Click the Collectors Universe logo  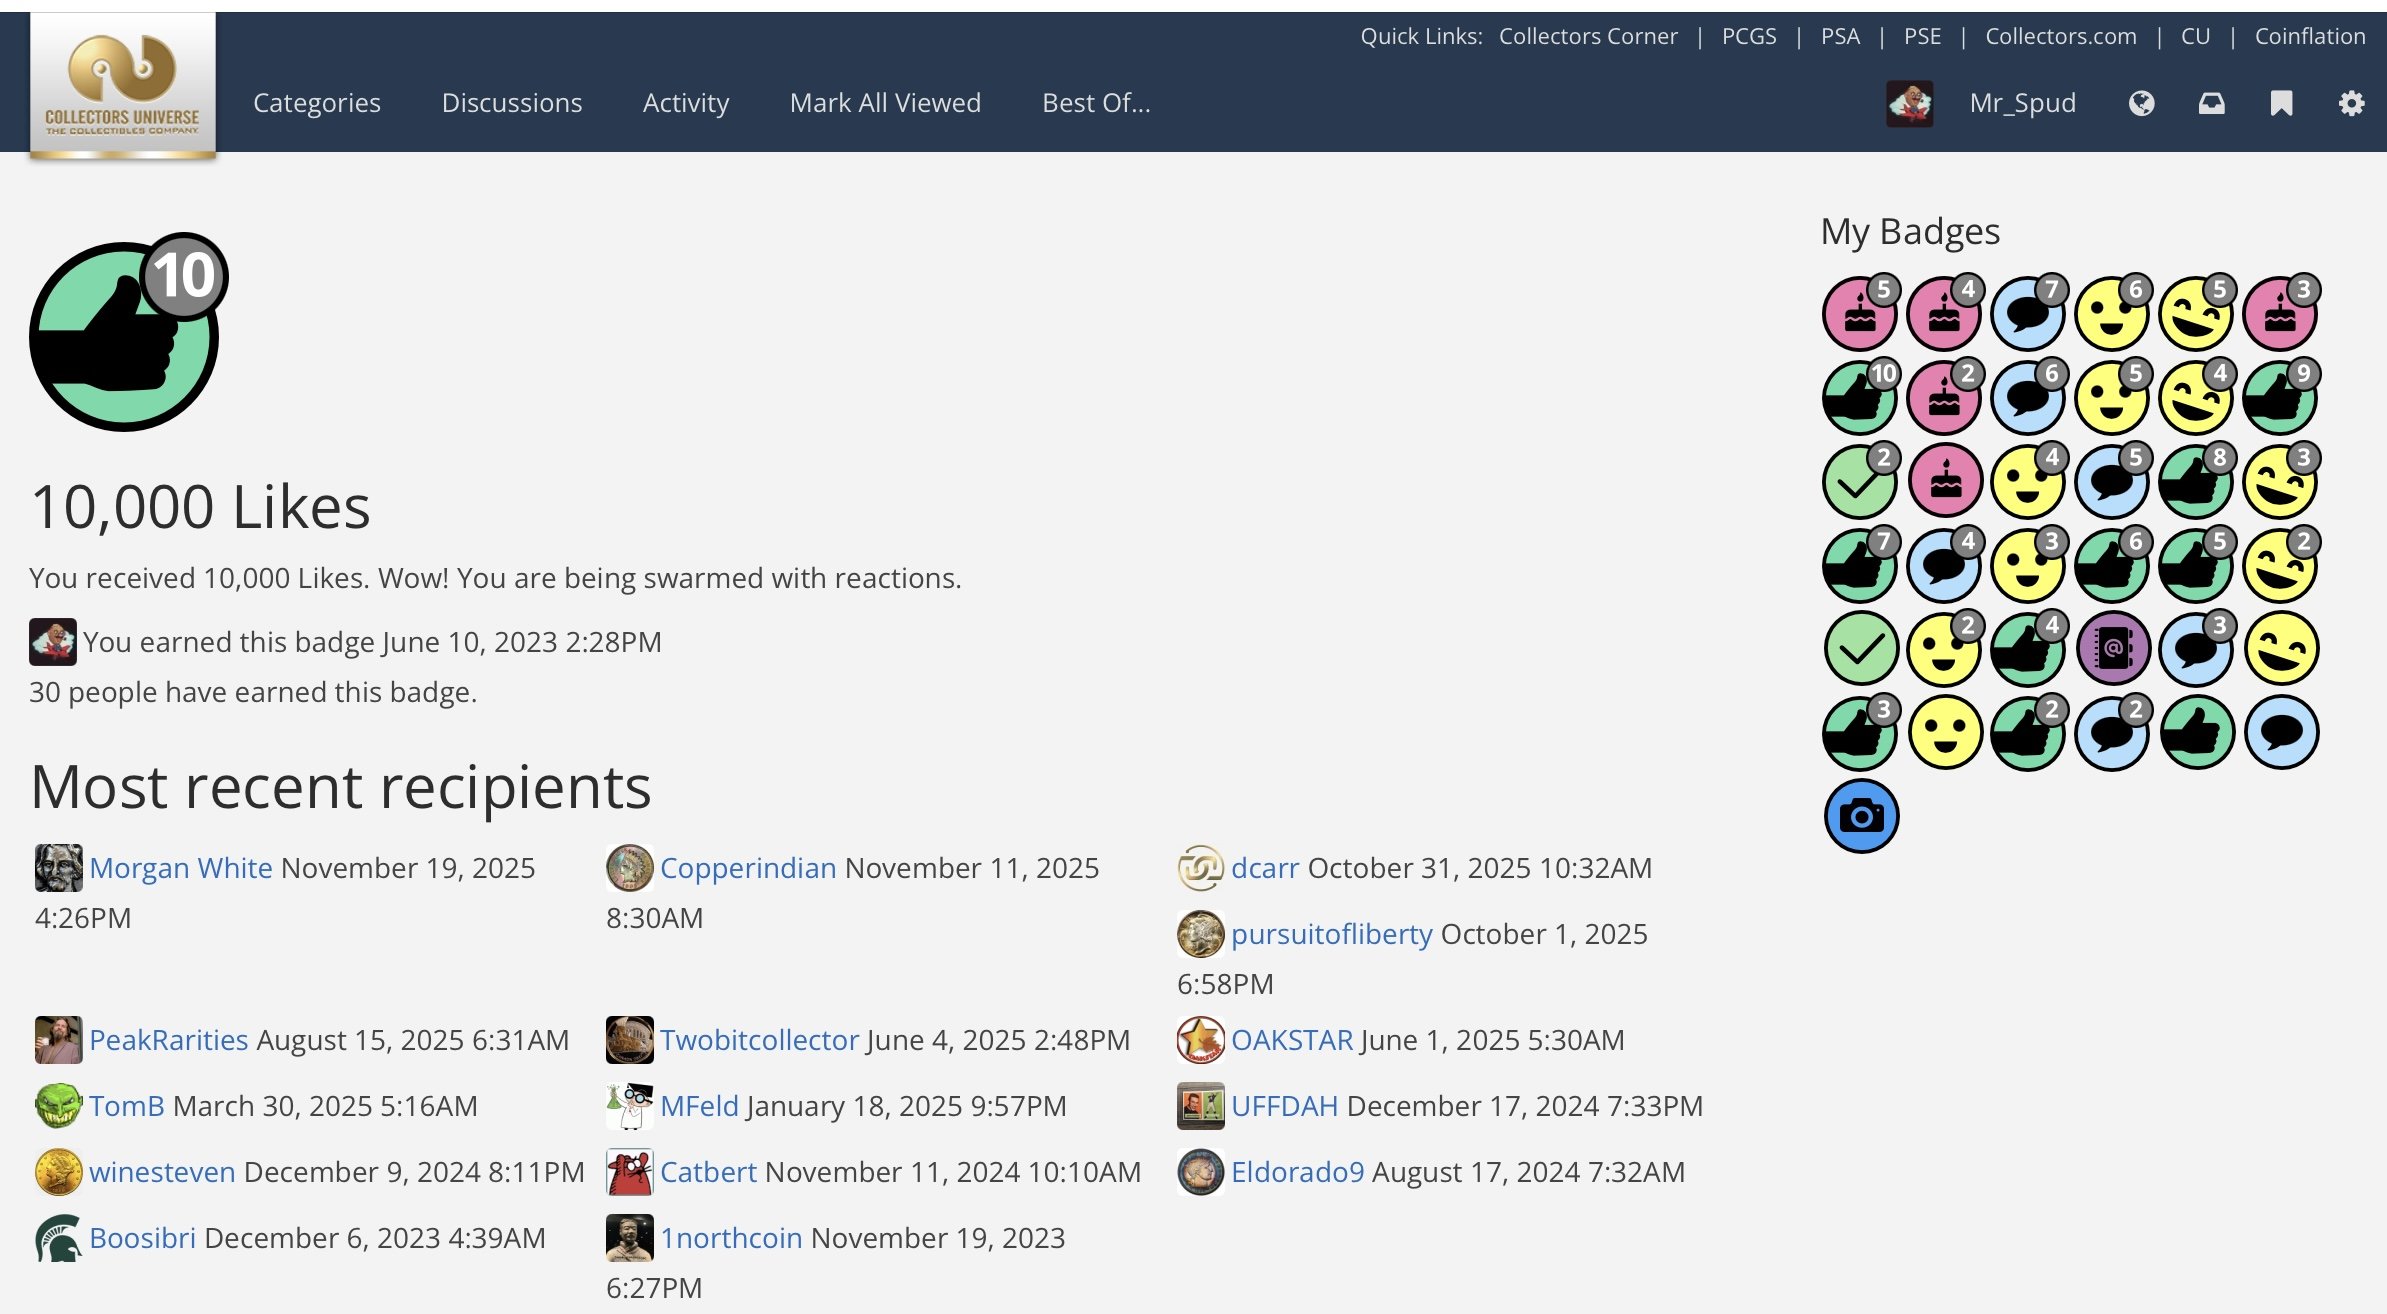[123, 85]
